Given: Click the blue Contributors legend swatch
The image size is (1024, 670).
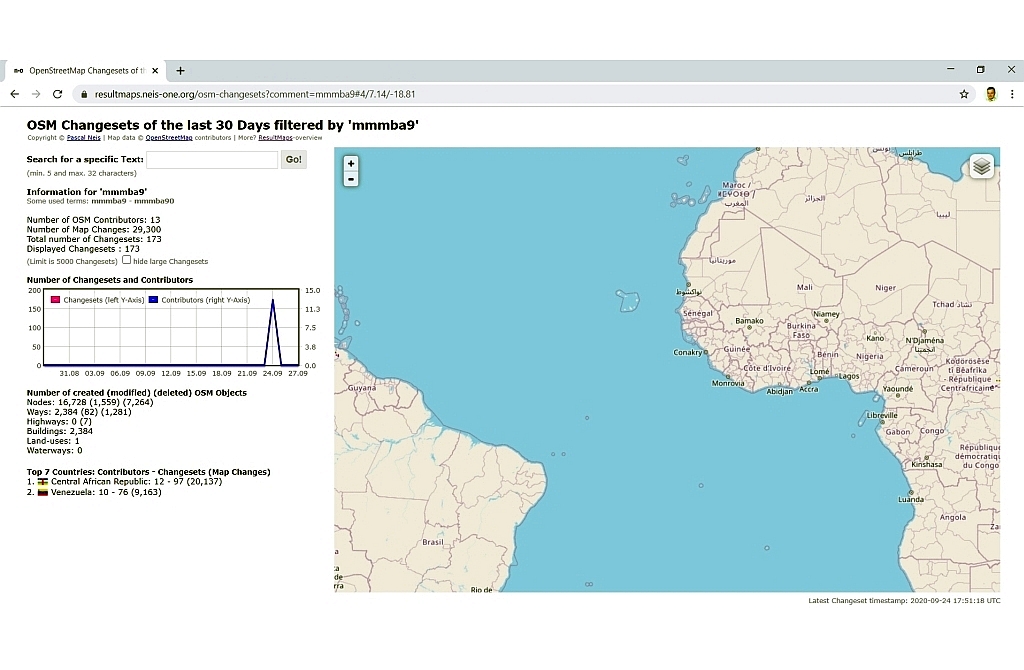Looking at the screenshot, I should point(153,300).
